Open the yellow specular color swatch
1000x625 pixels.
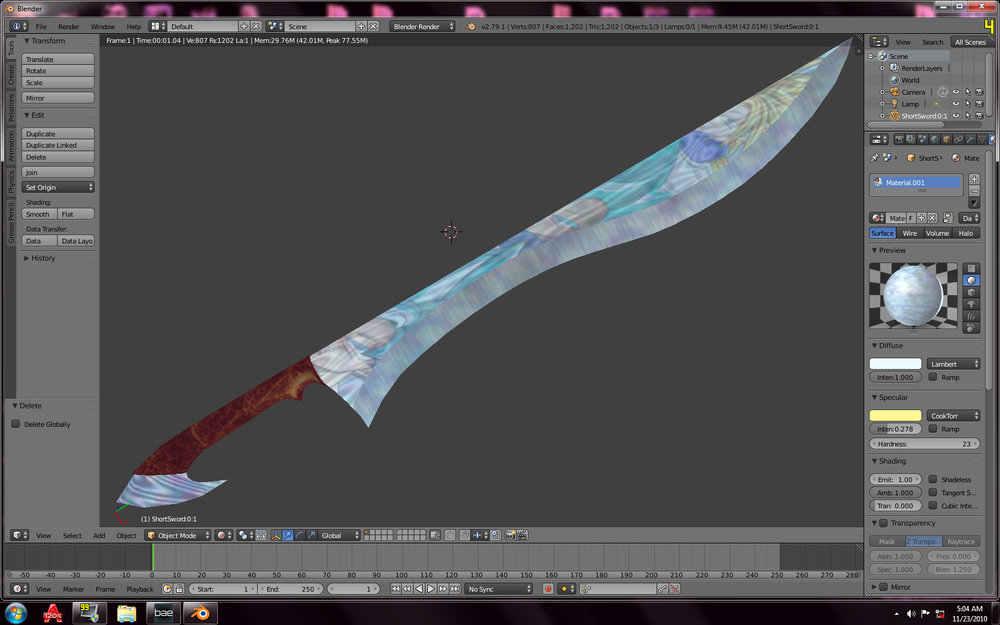pos(895,415)
